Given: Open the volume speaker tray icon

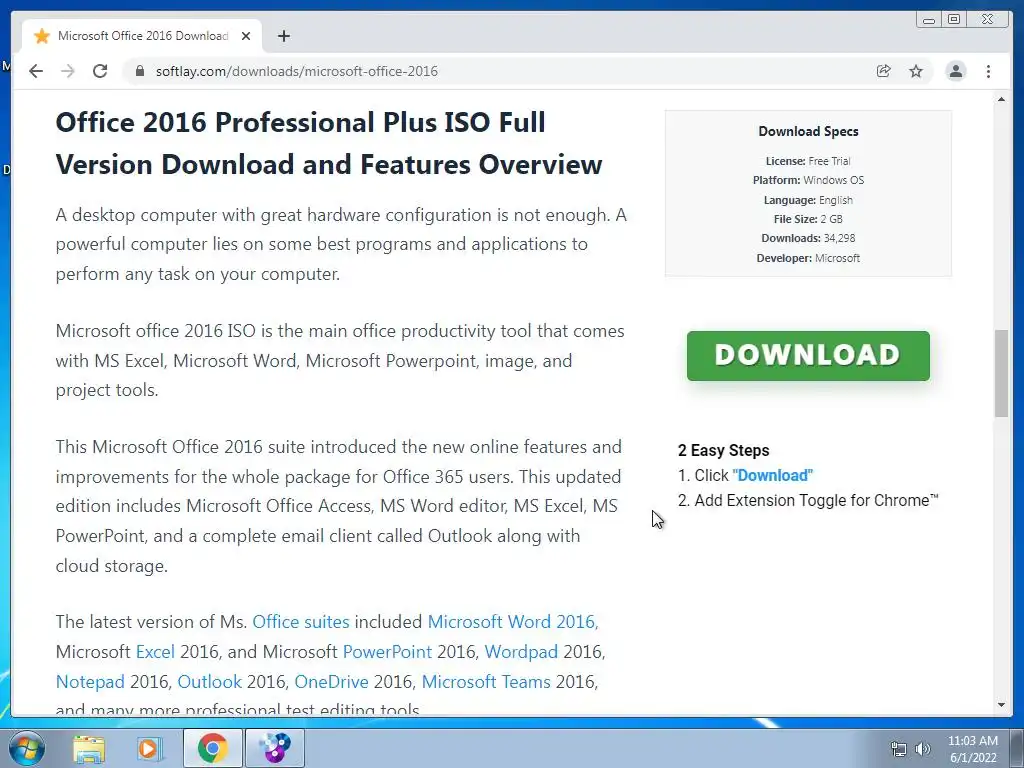Looking at the screenshot, I should coord(923,749).
